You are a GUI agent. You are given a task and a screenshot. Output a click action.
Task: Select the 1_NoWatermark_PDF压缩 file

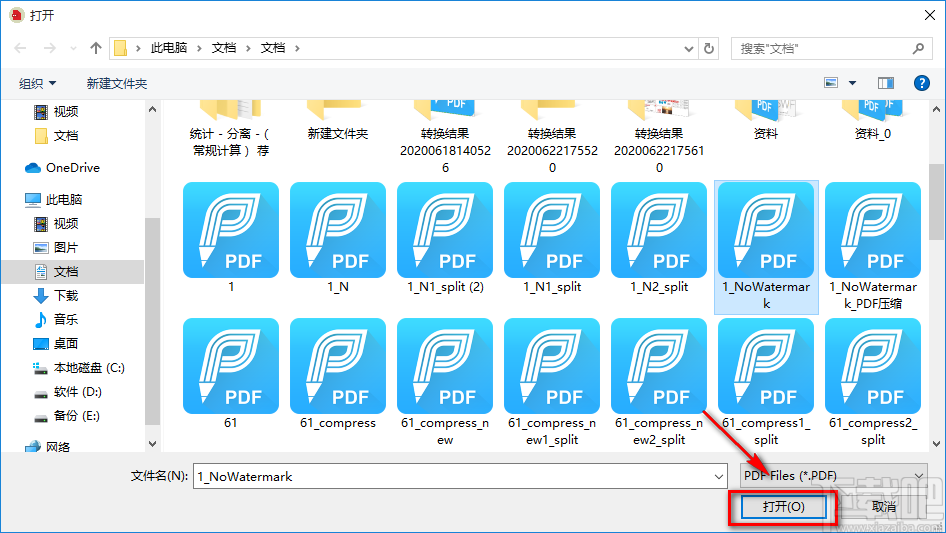(x=873, y=247)
